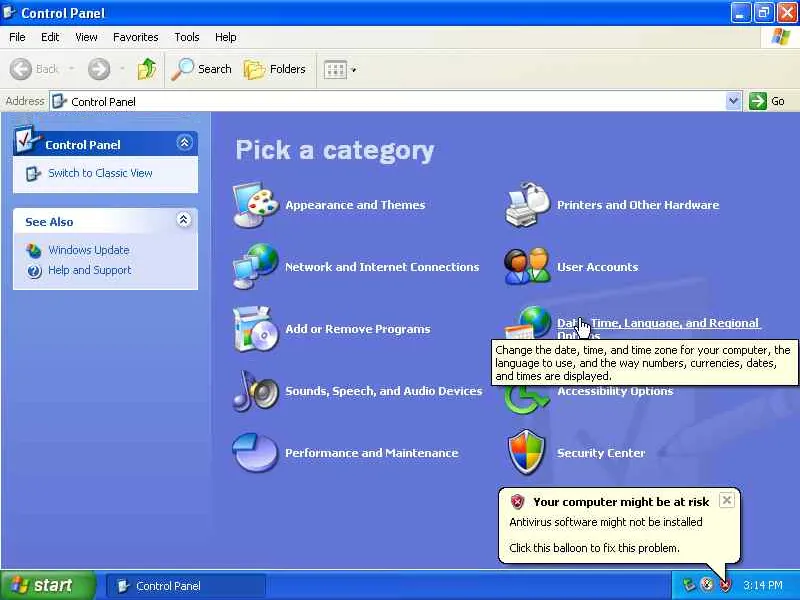Viewport: 800px width, 600px height.
Task: Open the View menu
Action: click(x=86, y=37)
